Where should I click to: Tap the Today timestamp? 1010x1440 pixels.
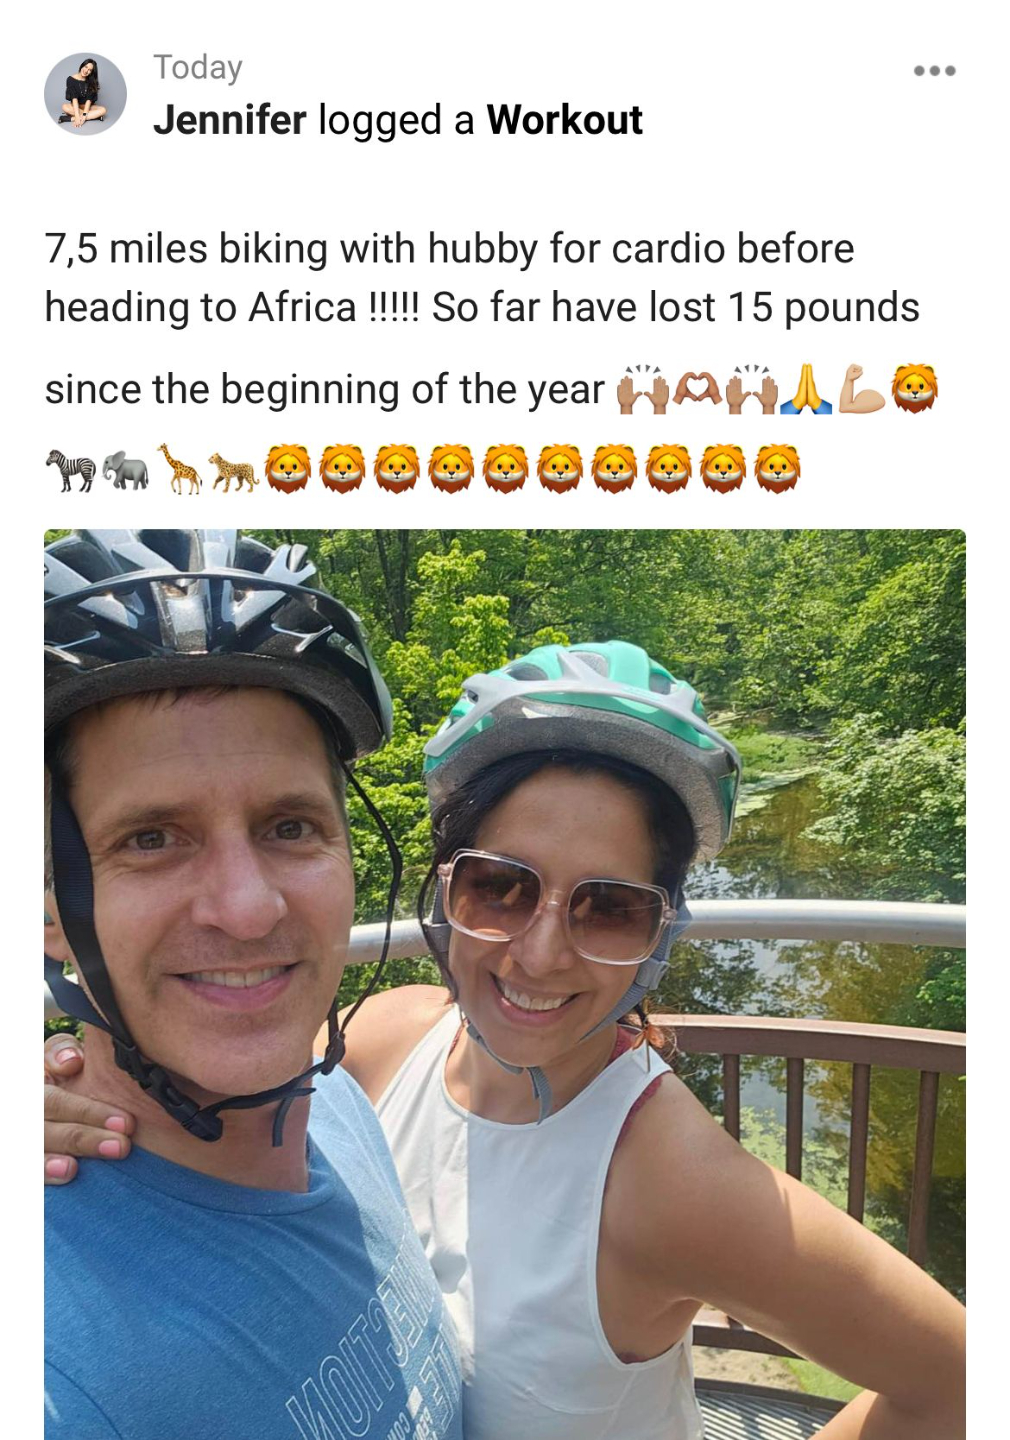(198, 67)
